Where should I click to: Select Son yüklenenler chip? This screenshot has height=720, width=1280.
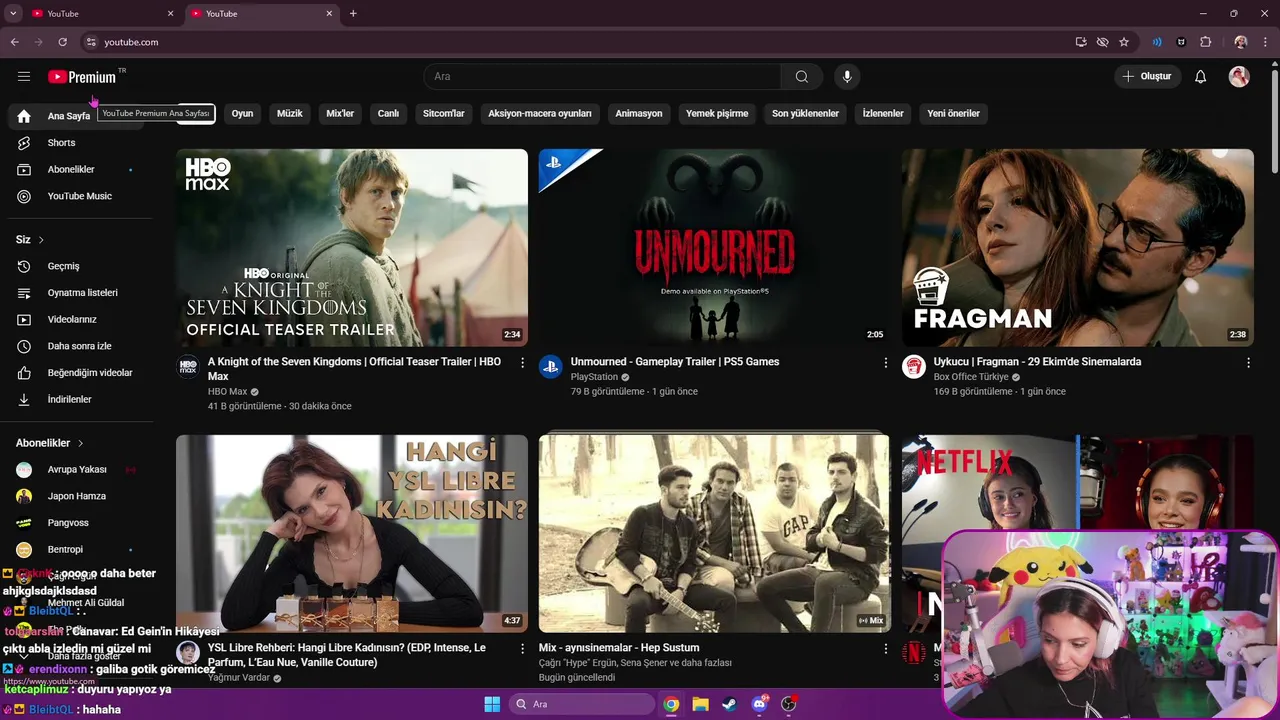[x=805, y=114]
